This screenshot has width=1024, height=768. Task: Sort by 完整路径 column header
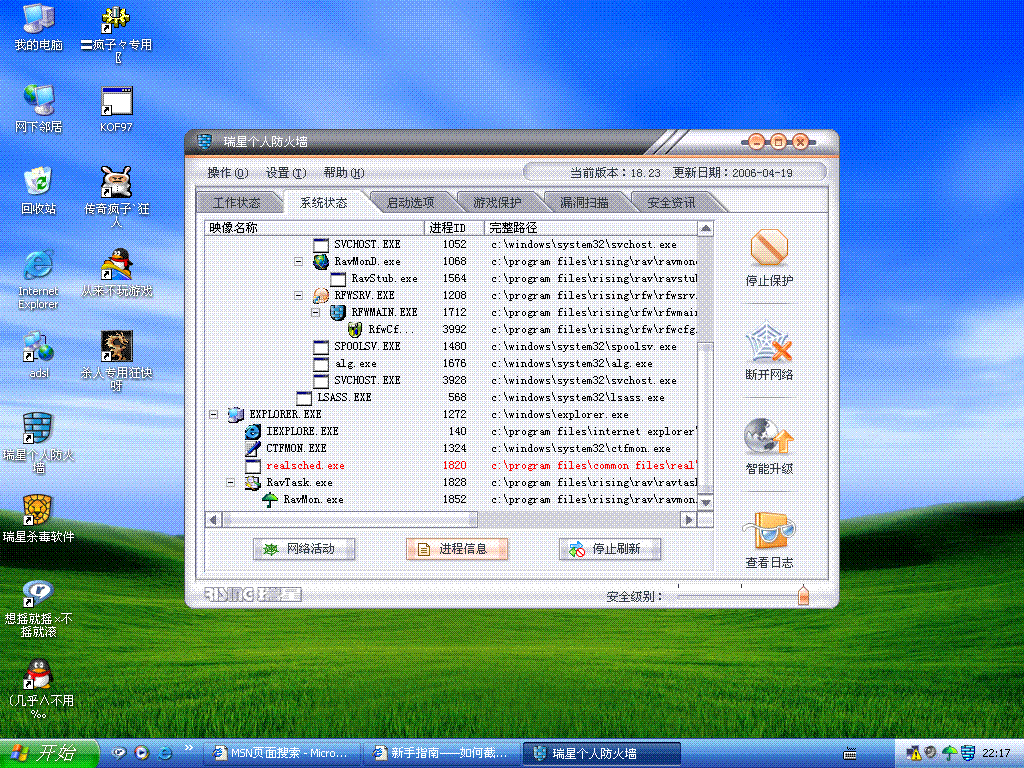click(590, 228)
